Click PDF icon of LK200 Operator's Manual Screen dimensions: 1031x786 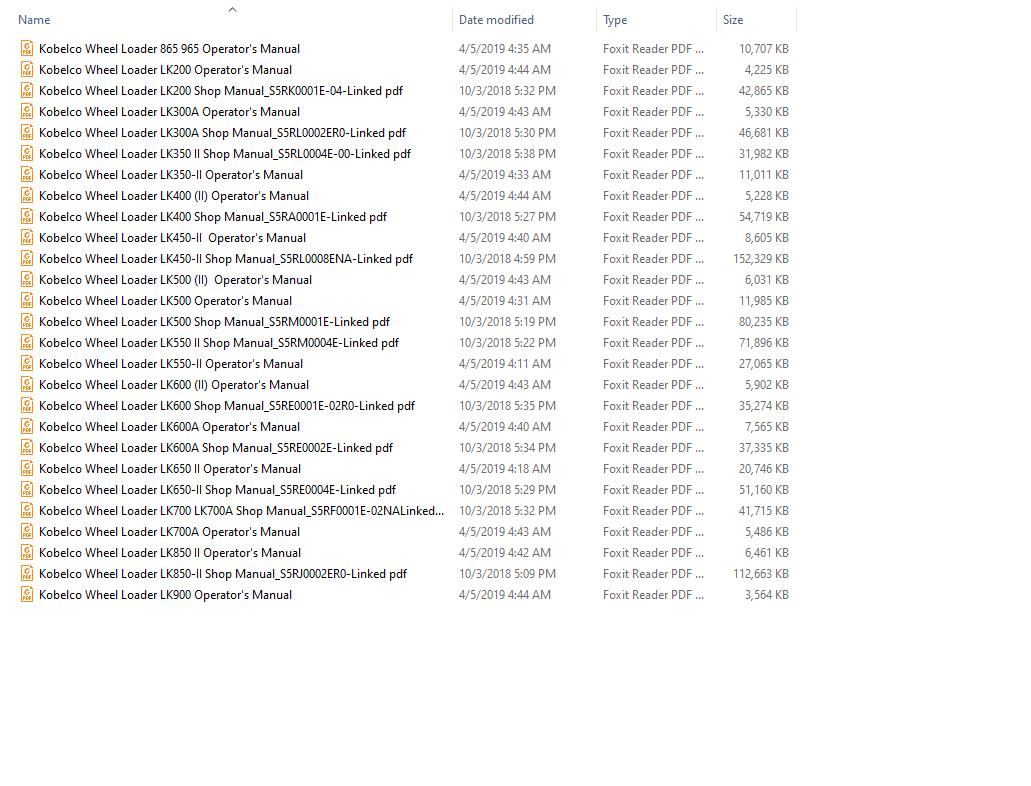coord(27,69)
